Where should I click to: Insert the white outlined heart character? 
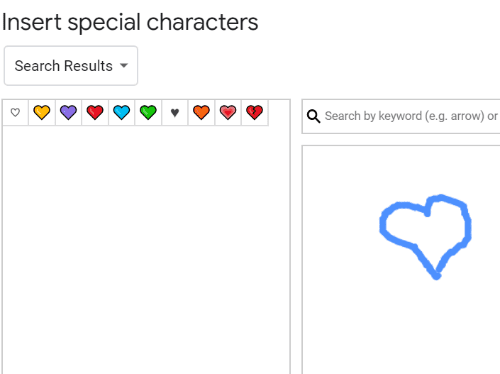pyautogui.click(x=15, y=112)
